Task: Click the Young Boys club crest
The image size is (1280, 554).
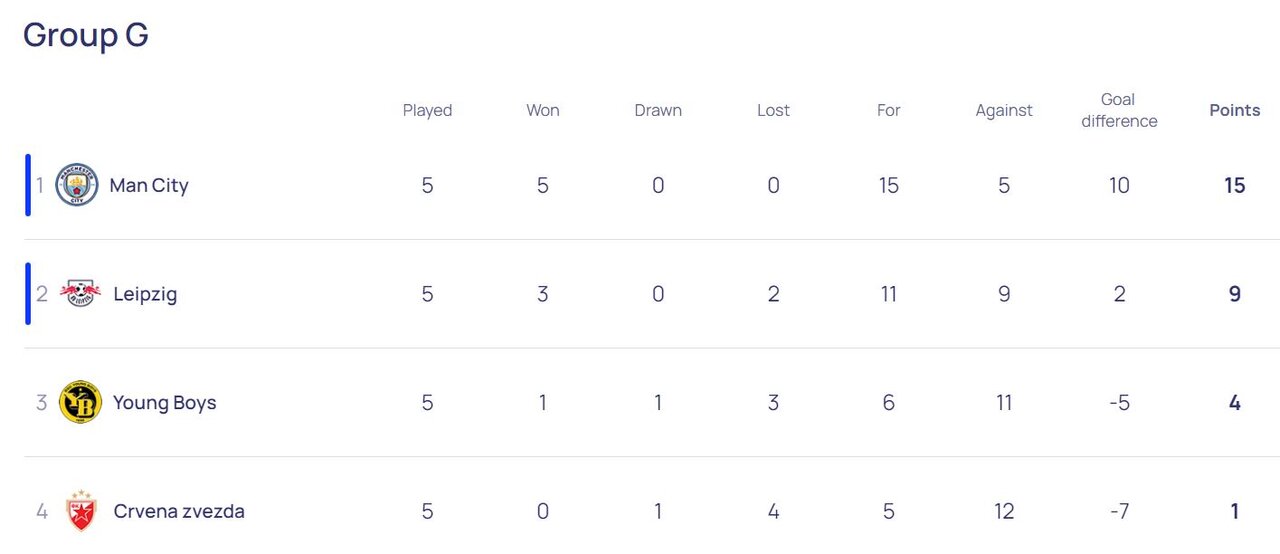Action: coord(81,402)
